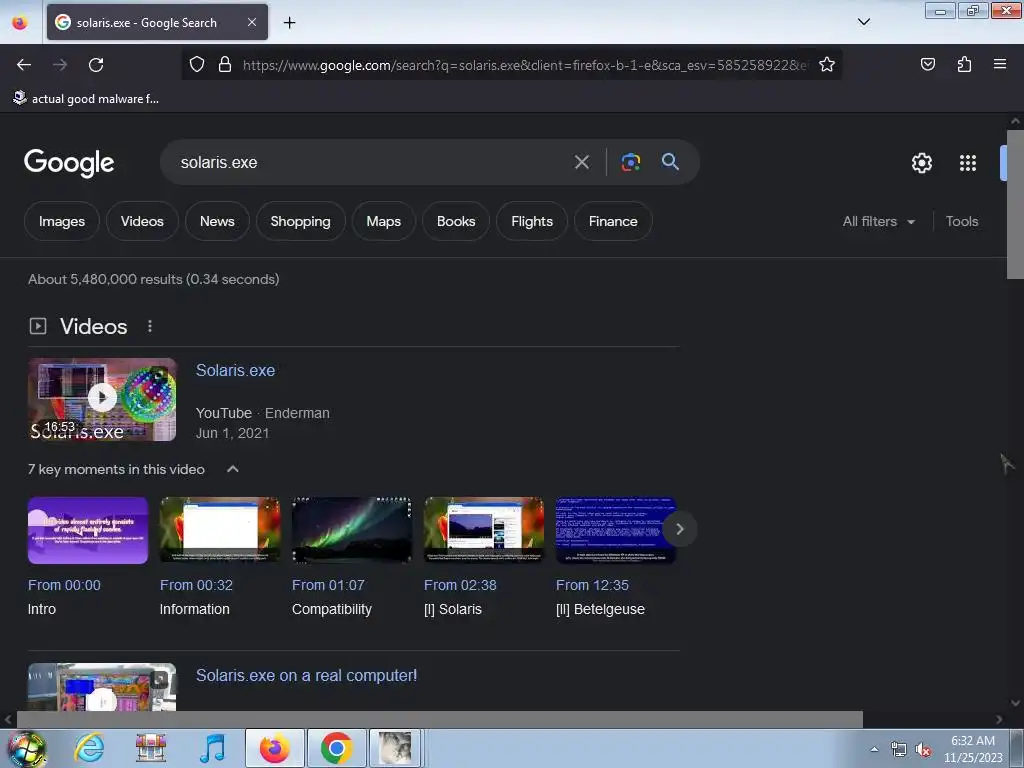Click in the solaris.exe search field
This screenshot has height=768, width=1024.
click(x=372, y=162)
